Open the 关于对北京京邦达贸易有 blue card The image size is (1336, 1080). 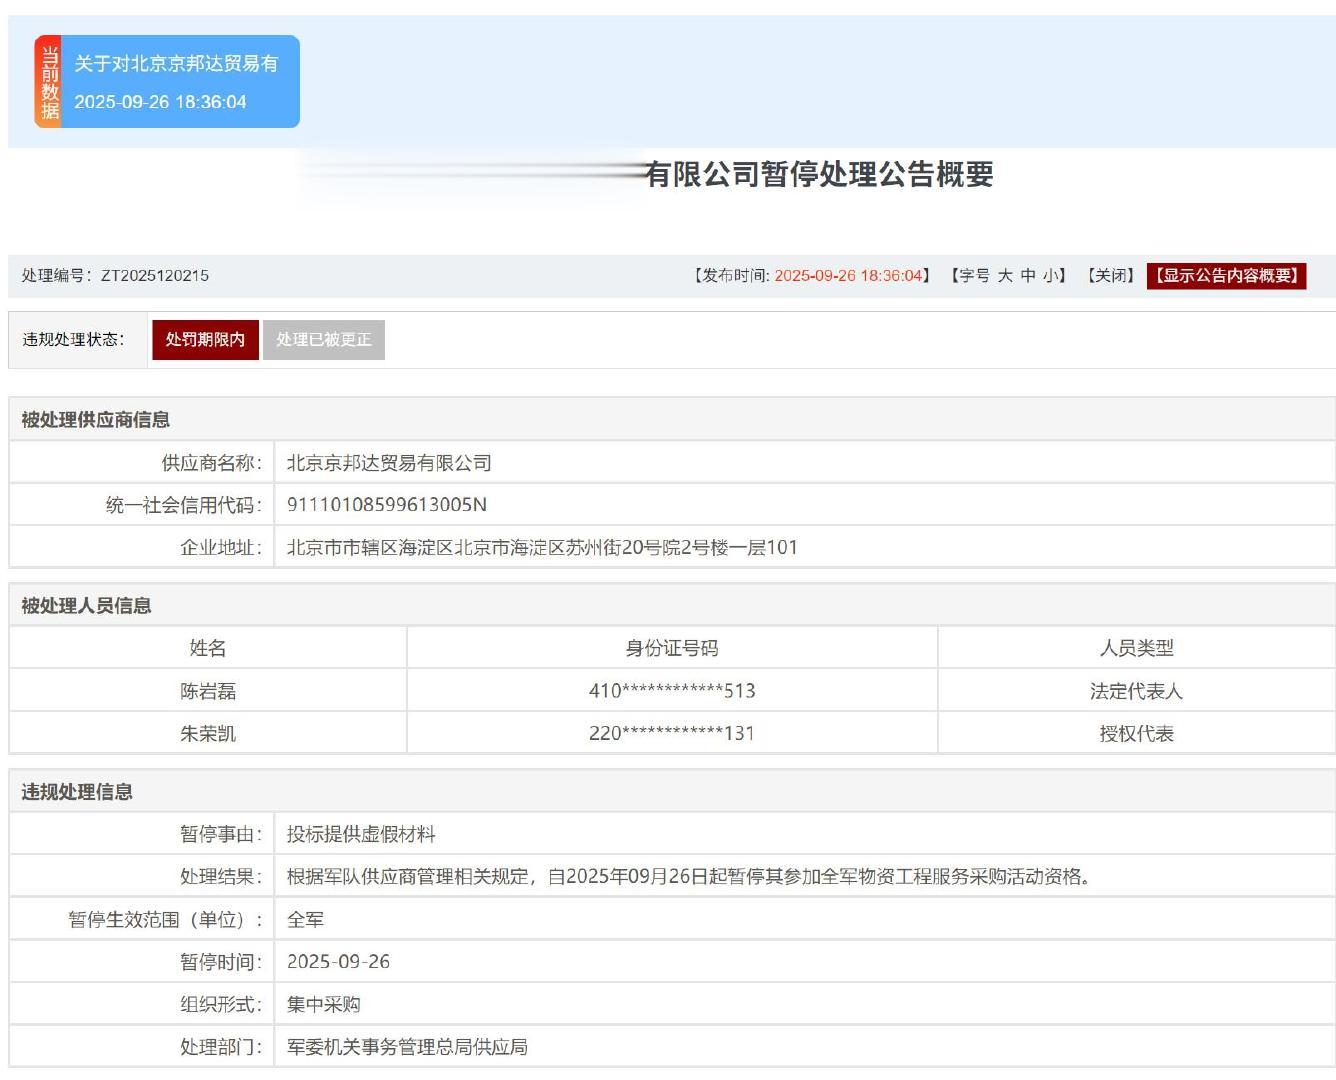tap(178, 82)
